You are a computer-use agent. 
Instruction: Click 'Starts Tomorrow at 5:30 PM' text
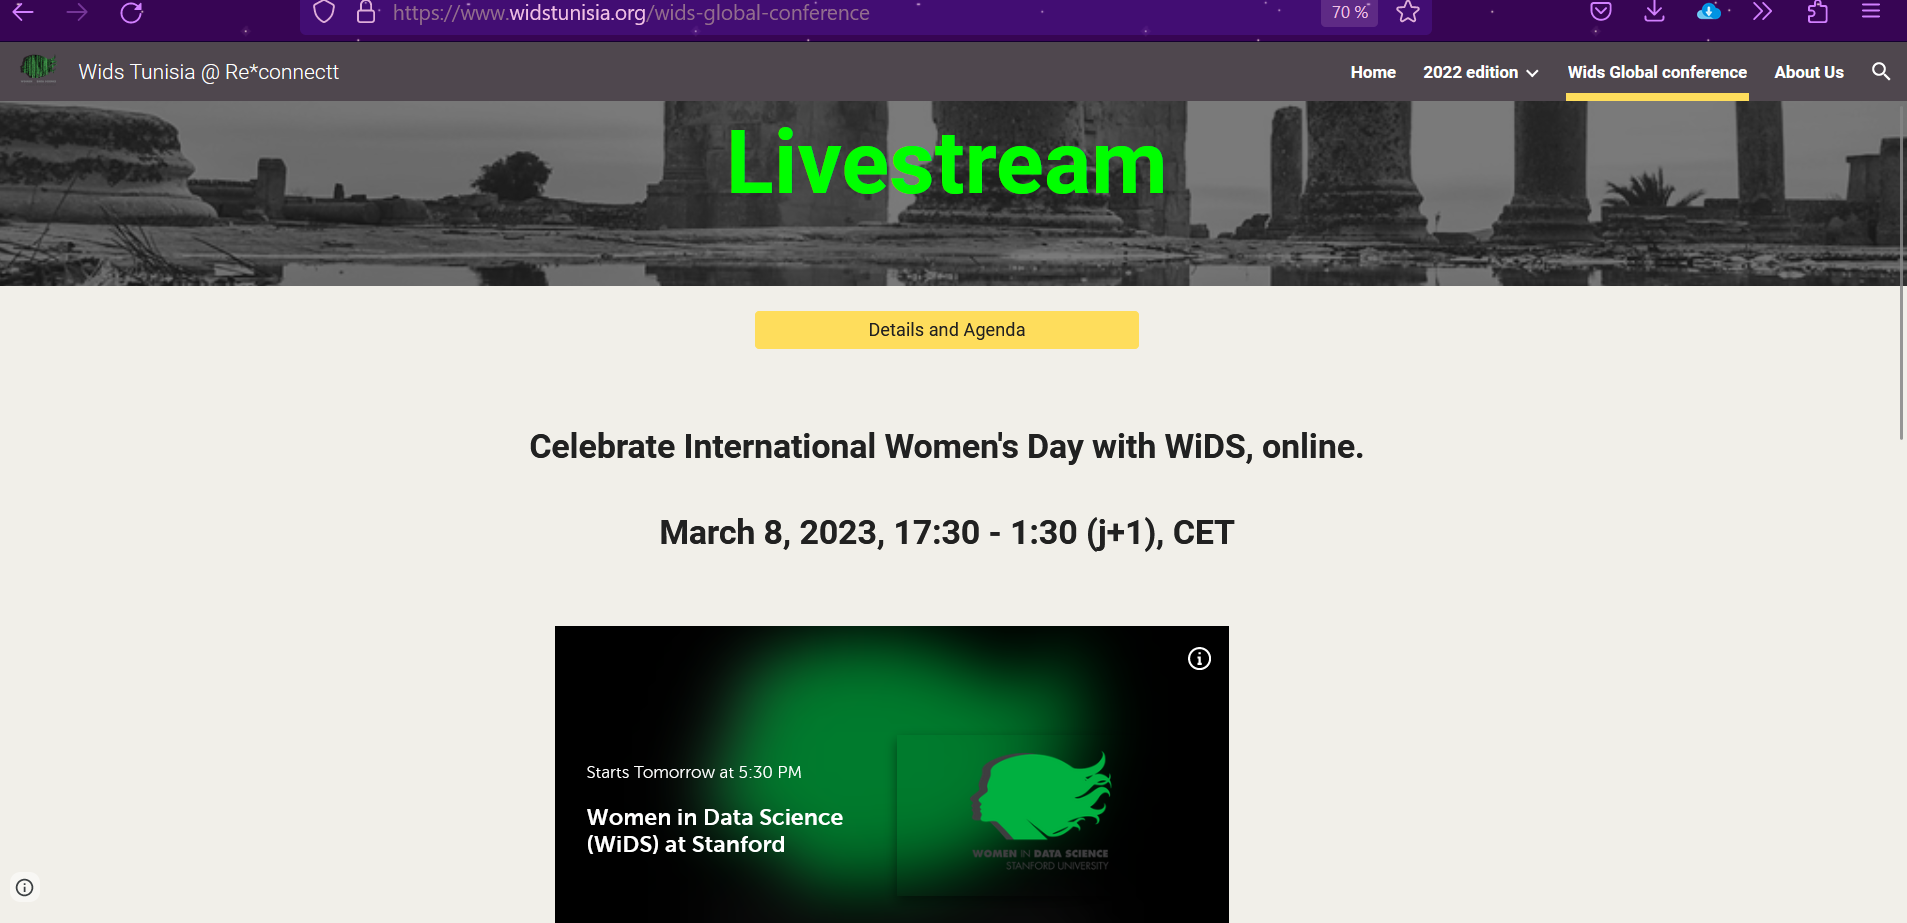[x=694, y=772]
